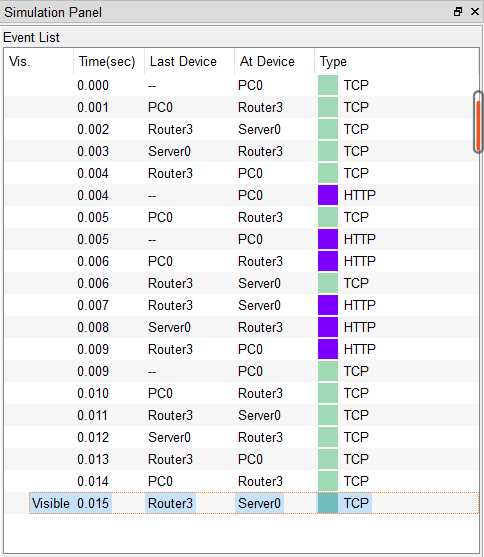Toggle the Visible marker on the 0.015 row
This screenshot has width=484, height=557.
coord(51,503)
